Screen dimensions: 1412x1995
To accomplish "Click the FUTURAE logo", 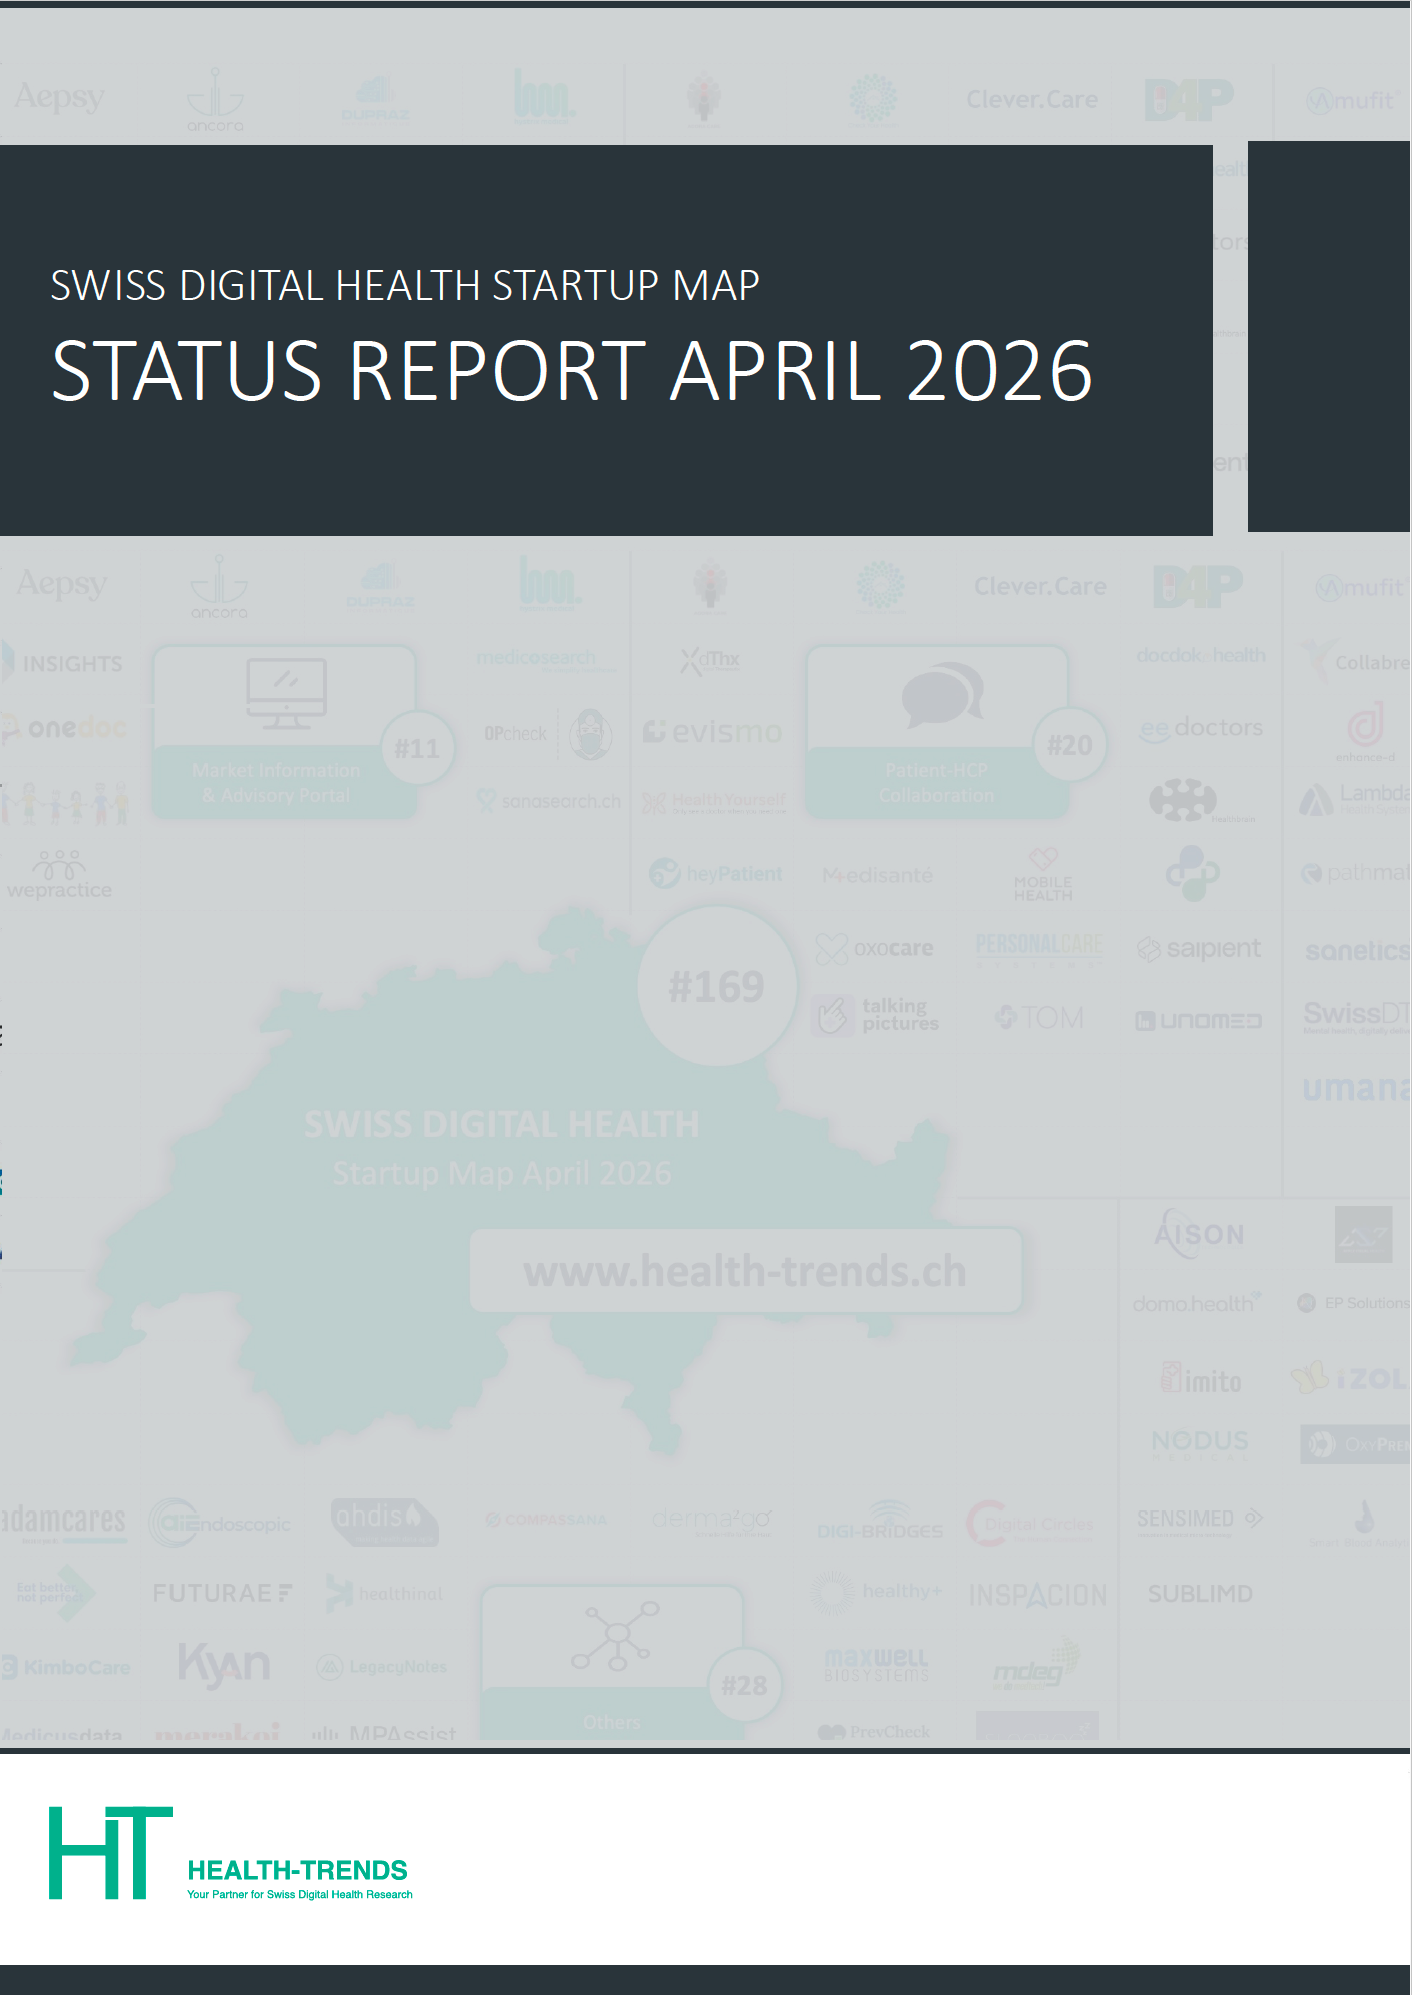I will coord(222,1593).
